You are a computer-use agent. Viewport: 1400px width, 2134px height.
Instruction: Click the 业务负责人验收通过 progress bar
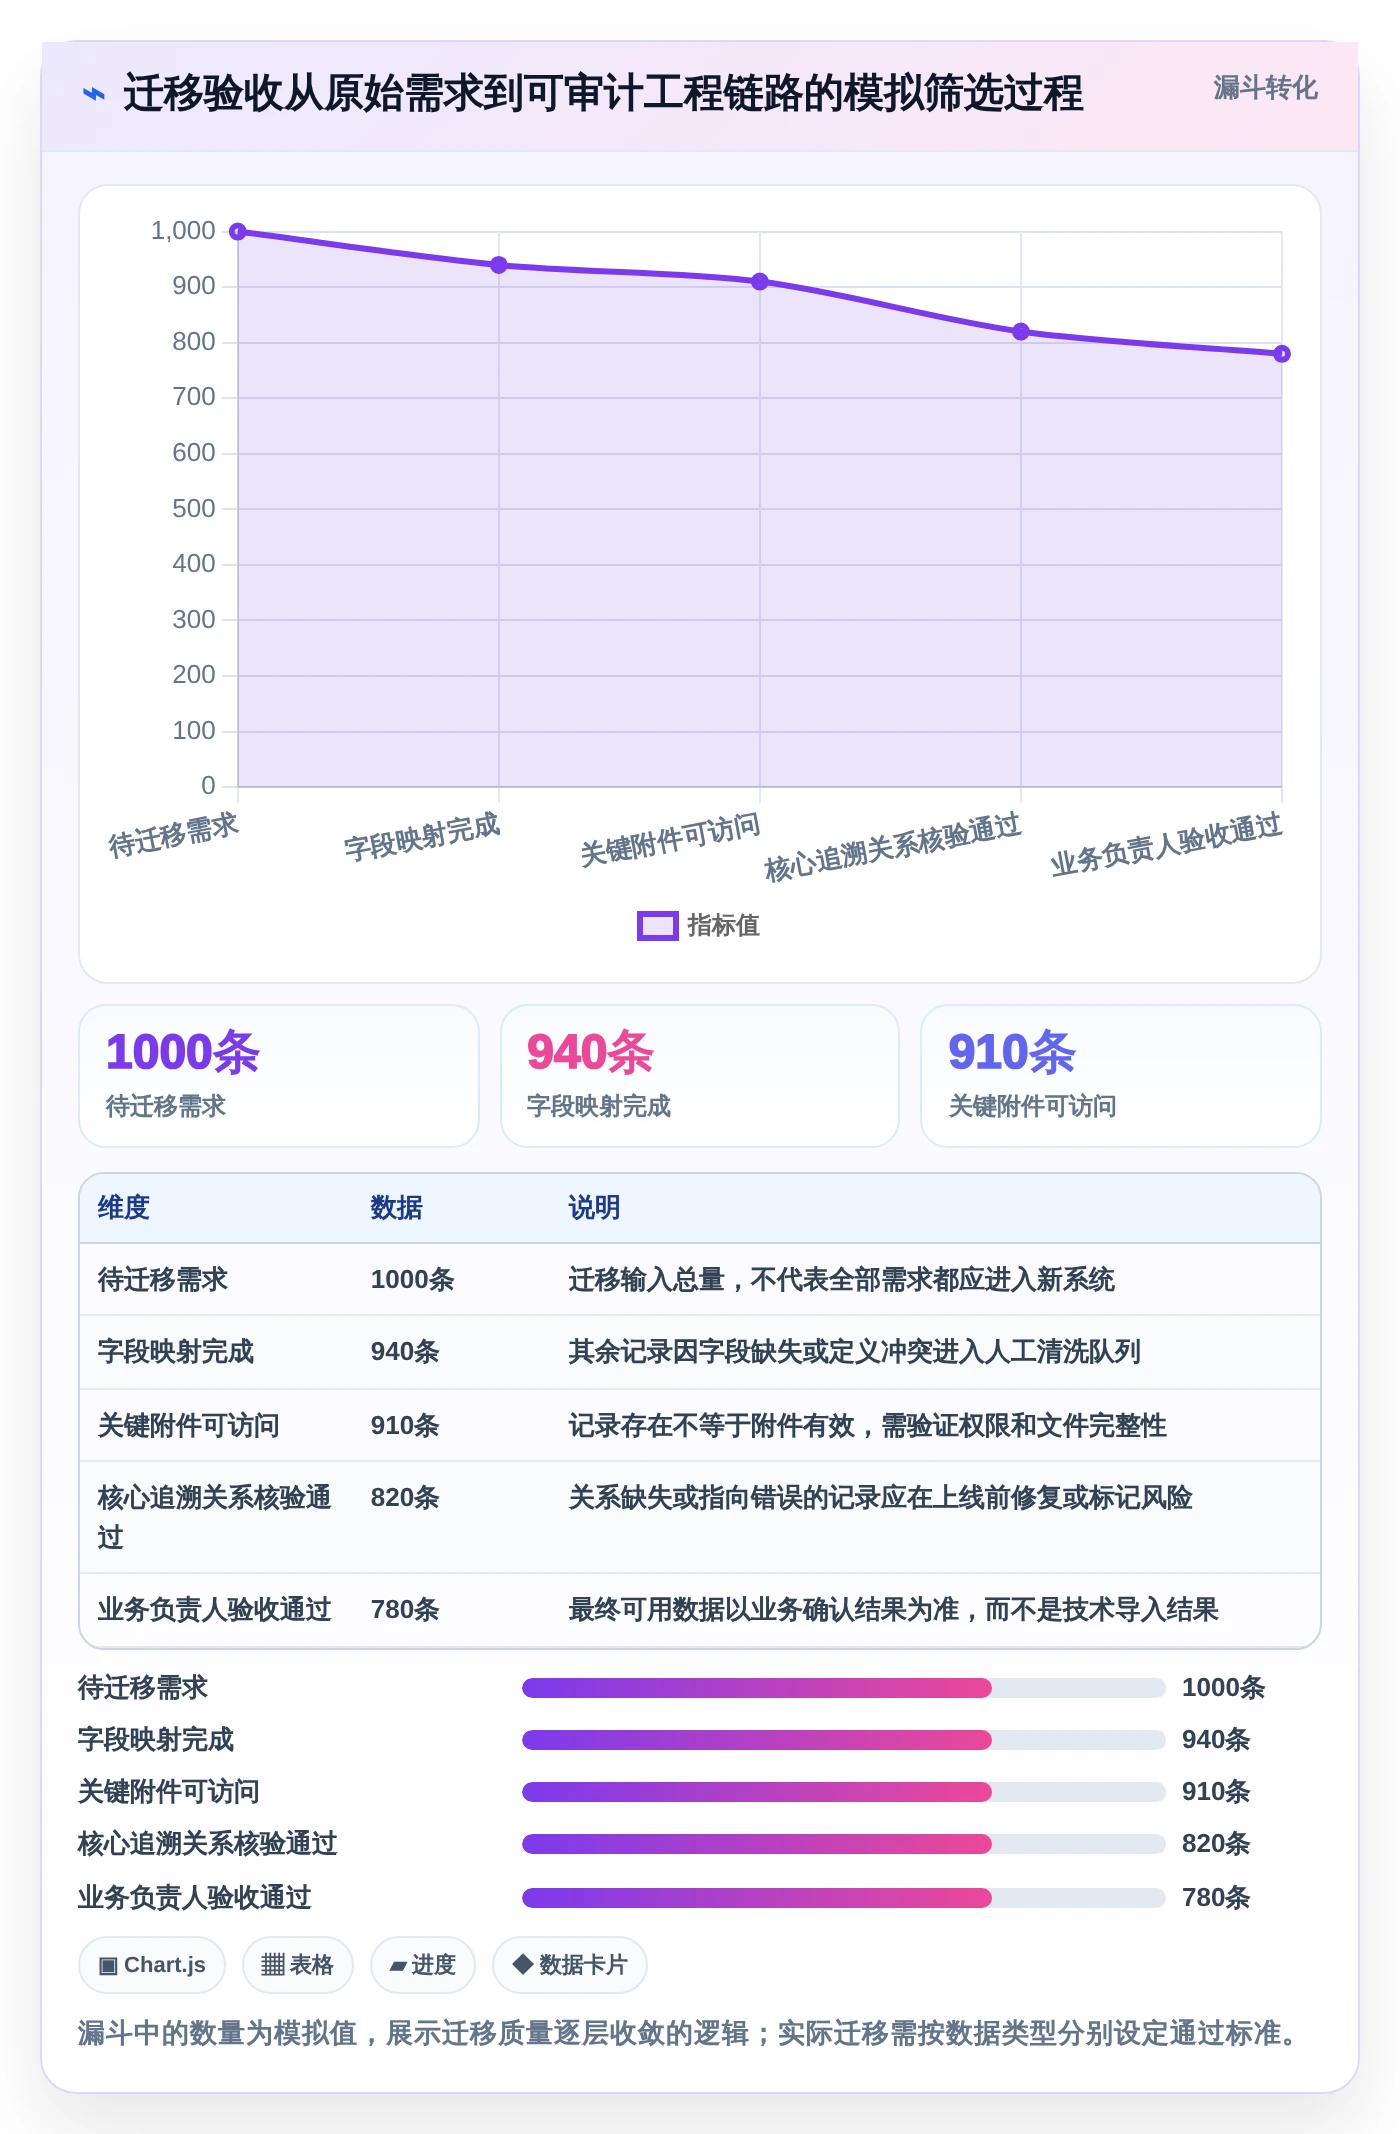point(844,1898)
